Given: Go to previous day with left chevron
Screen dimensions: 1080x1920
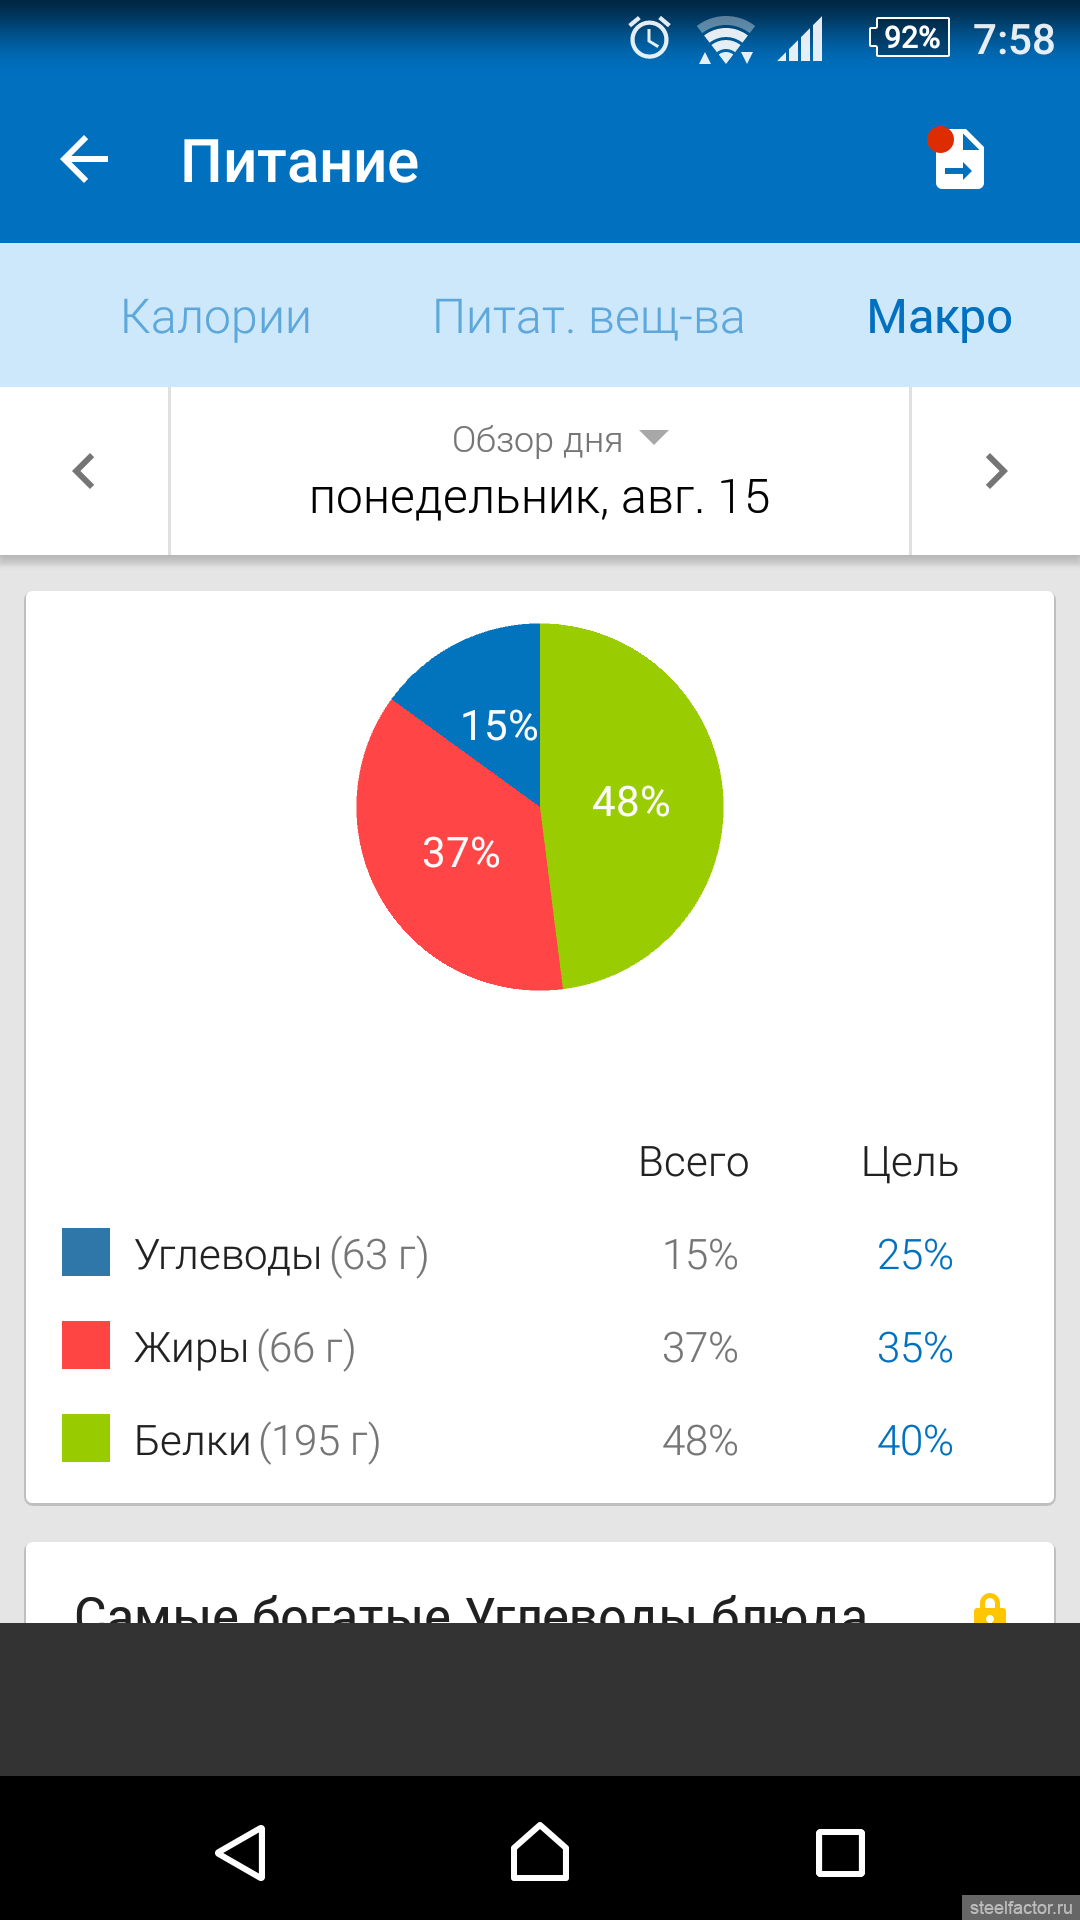Looking at the screenshot, I should [84, 471].
